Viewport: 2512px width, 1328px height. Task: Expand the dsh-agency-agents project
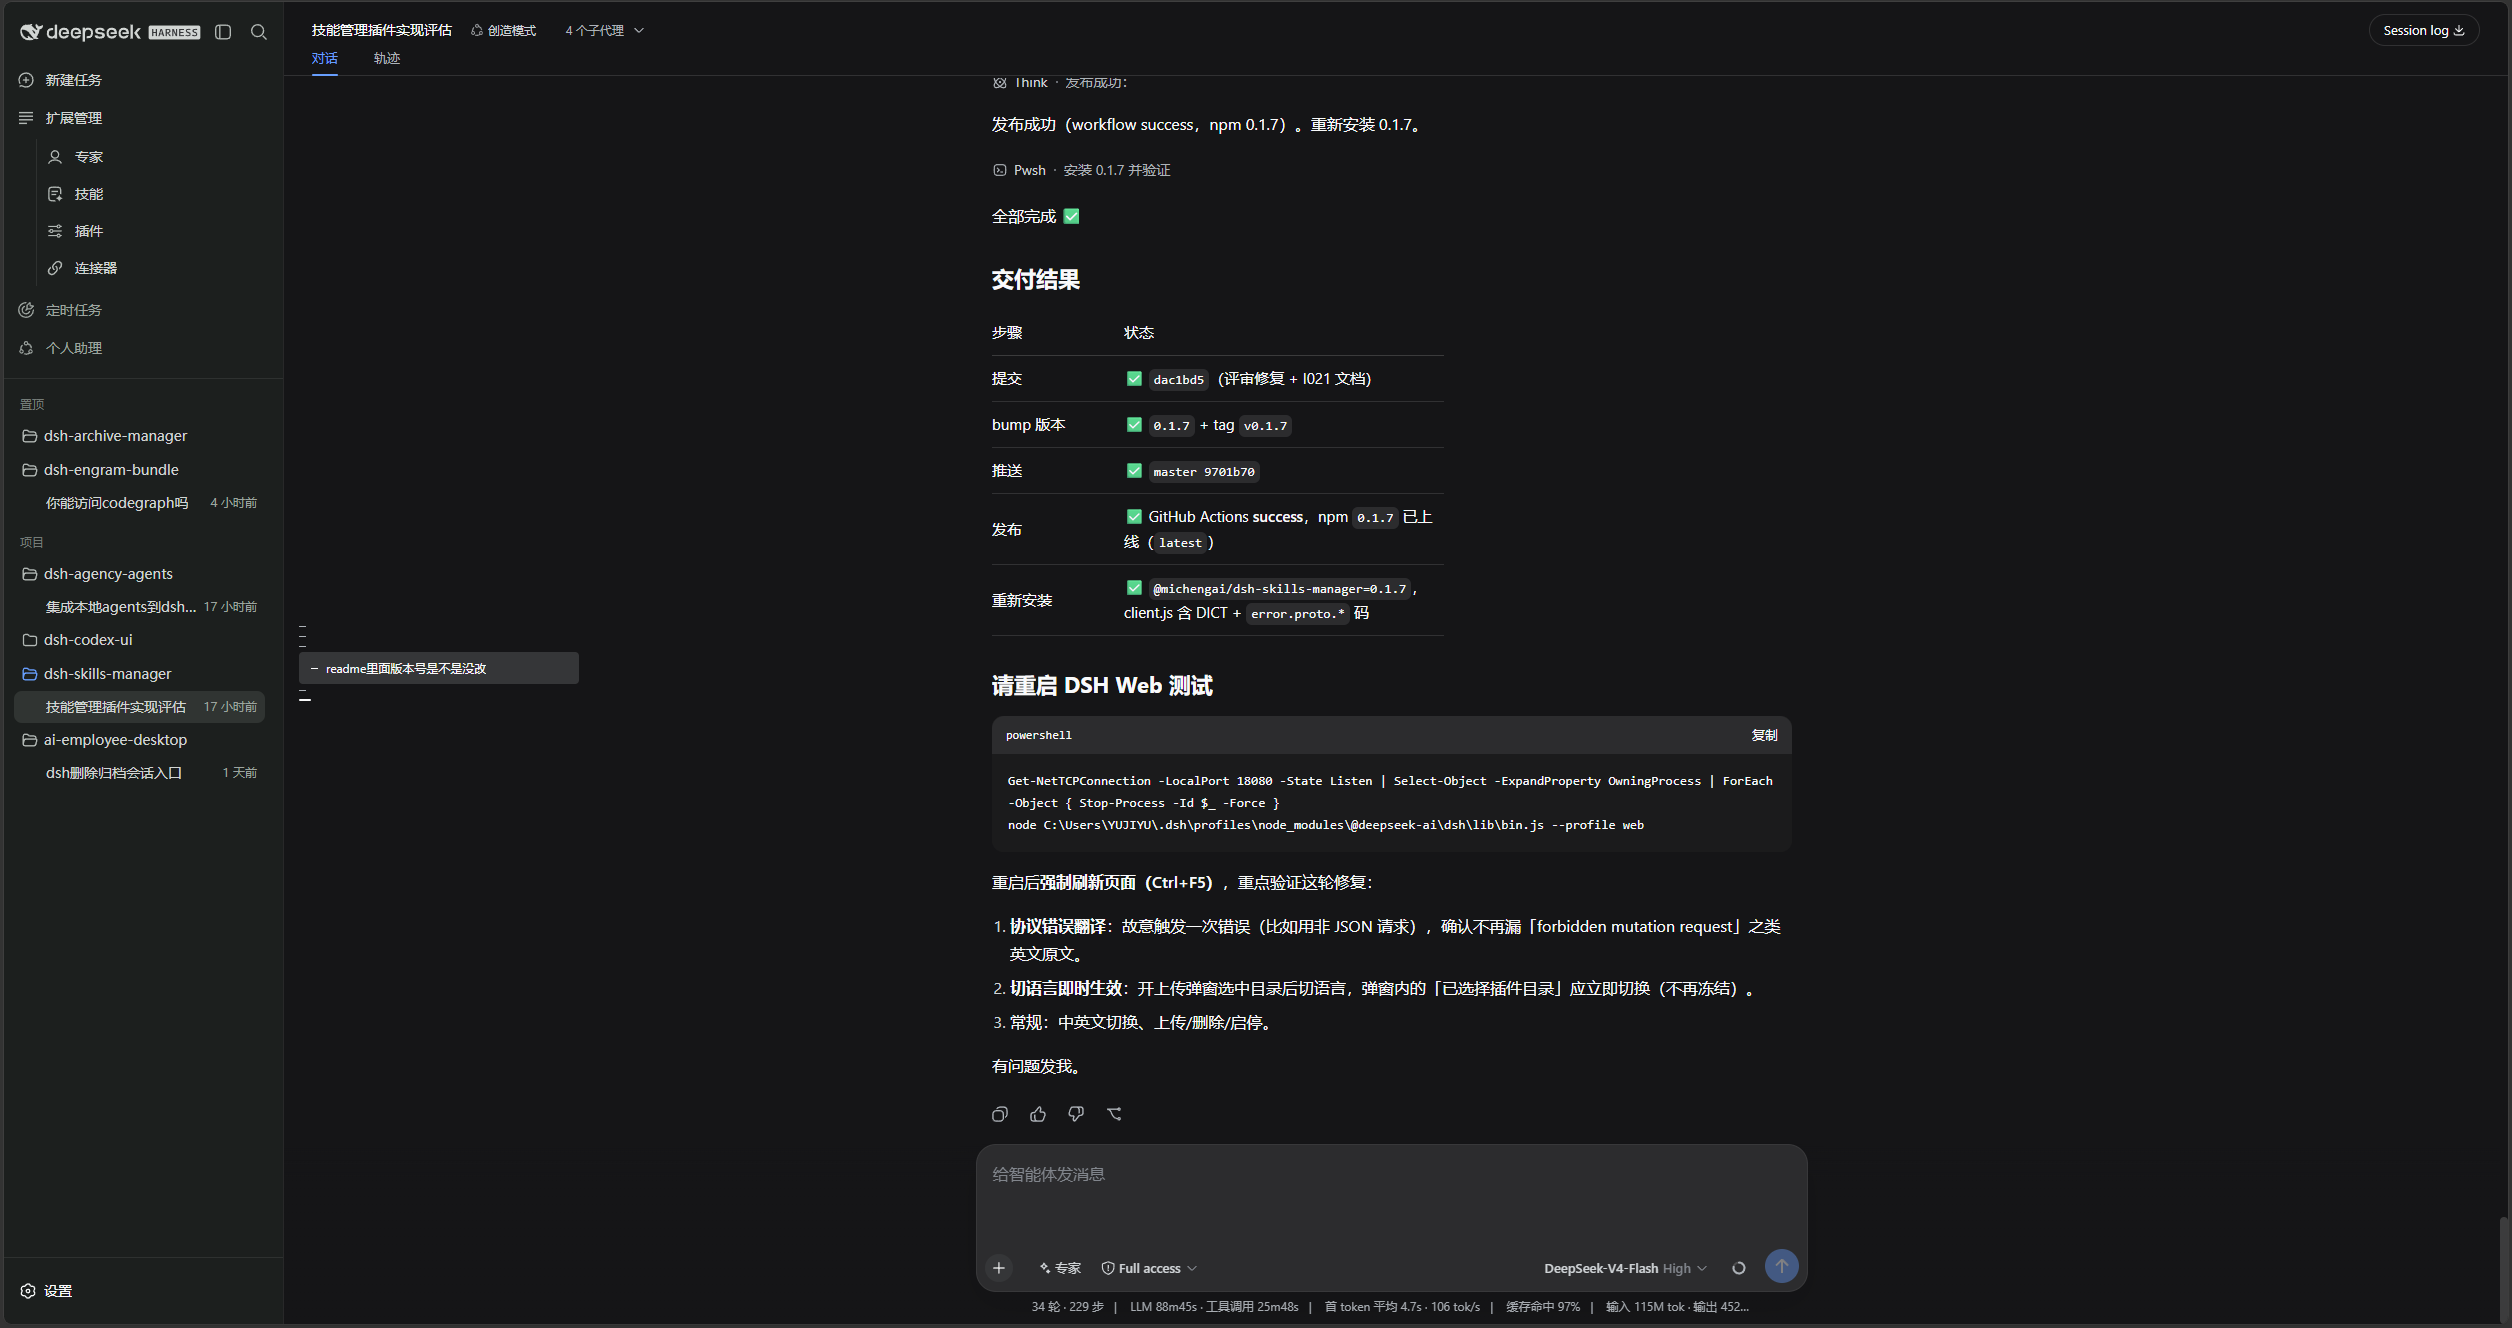pos(108,574)
